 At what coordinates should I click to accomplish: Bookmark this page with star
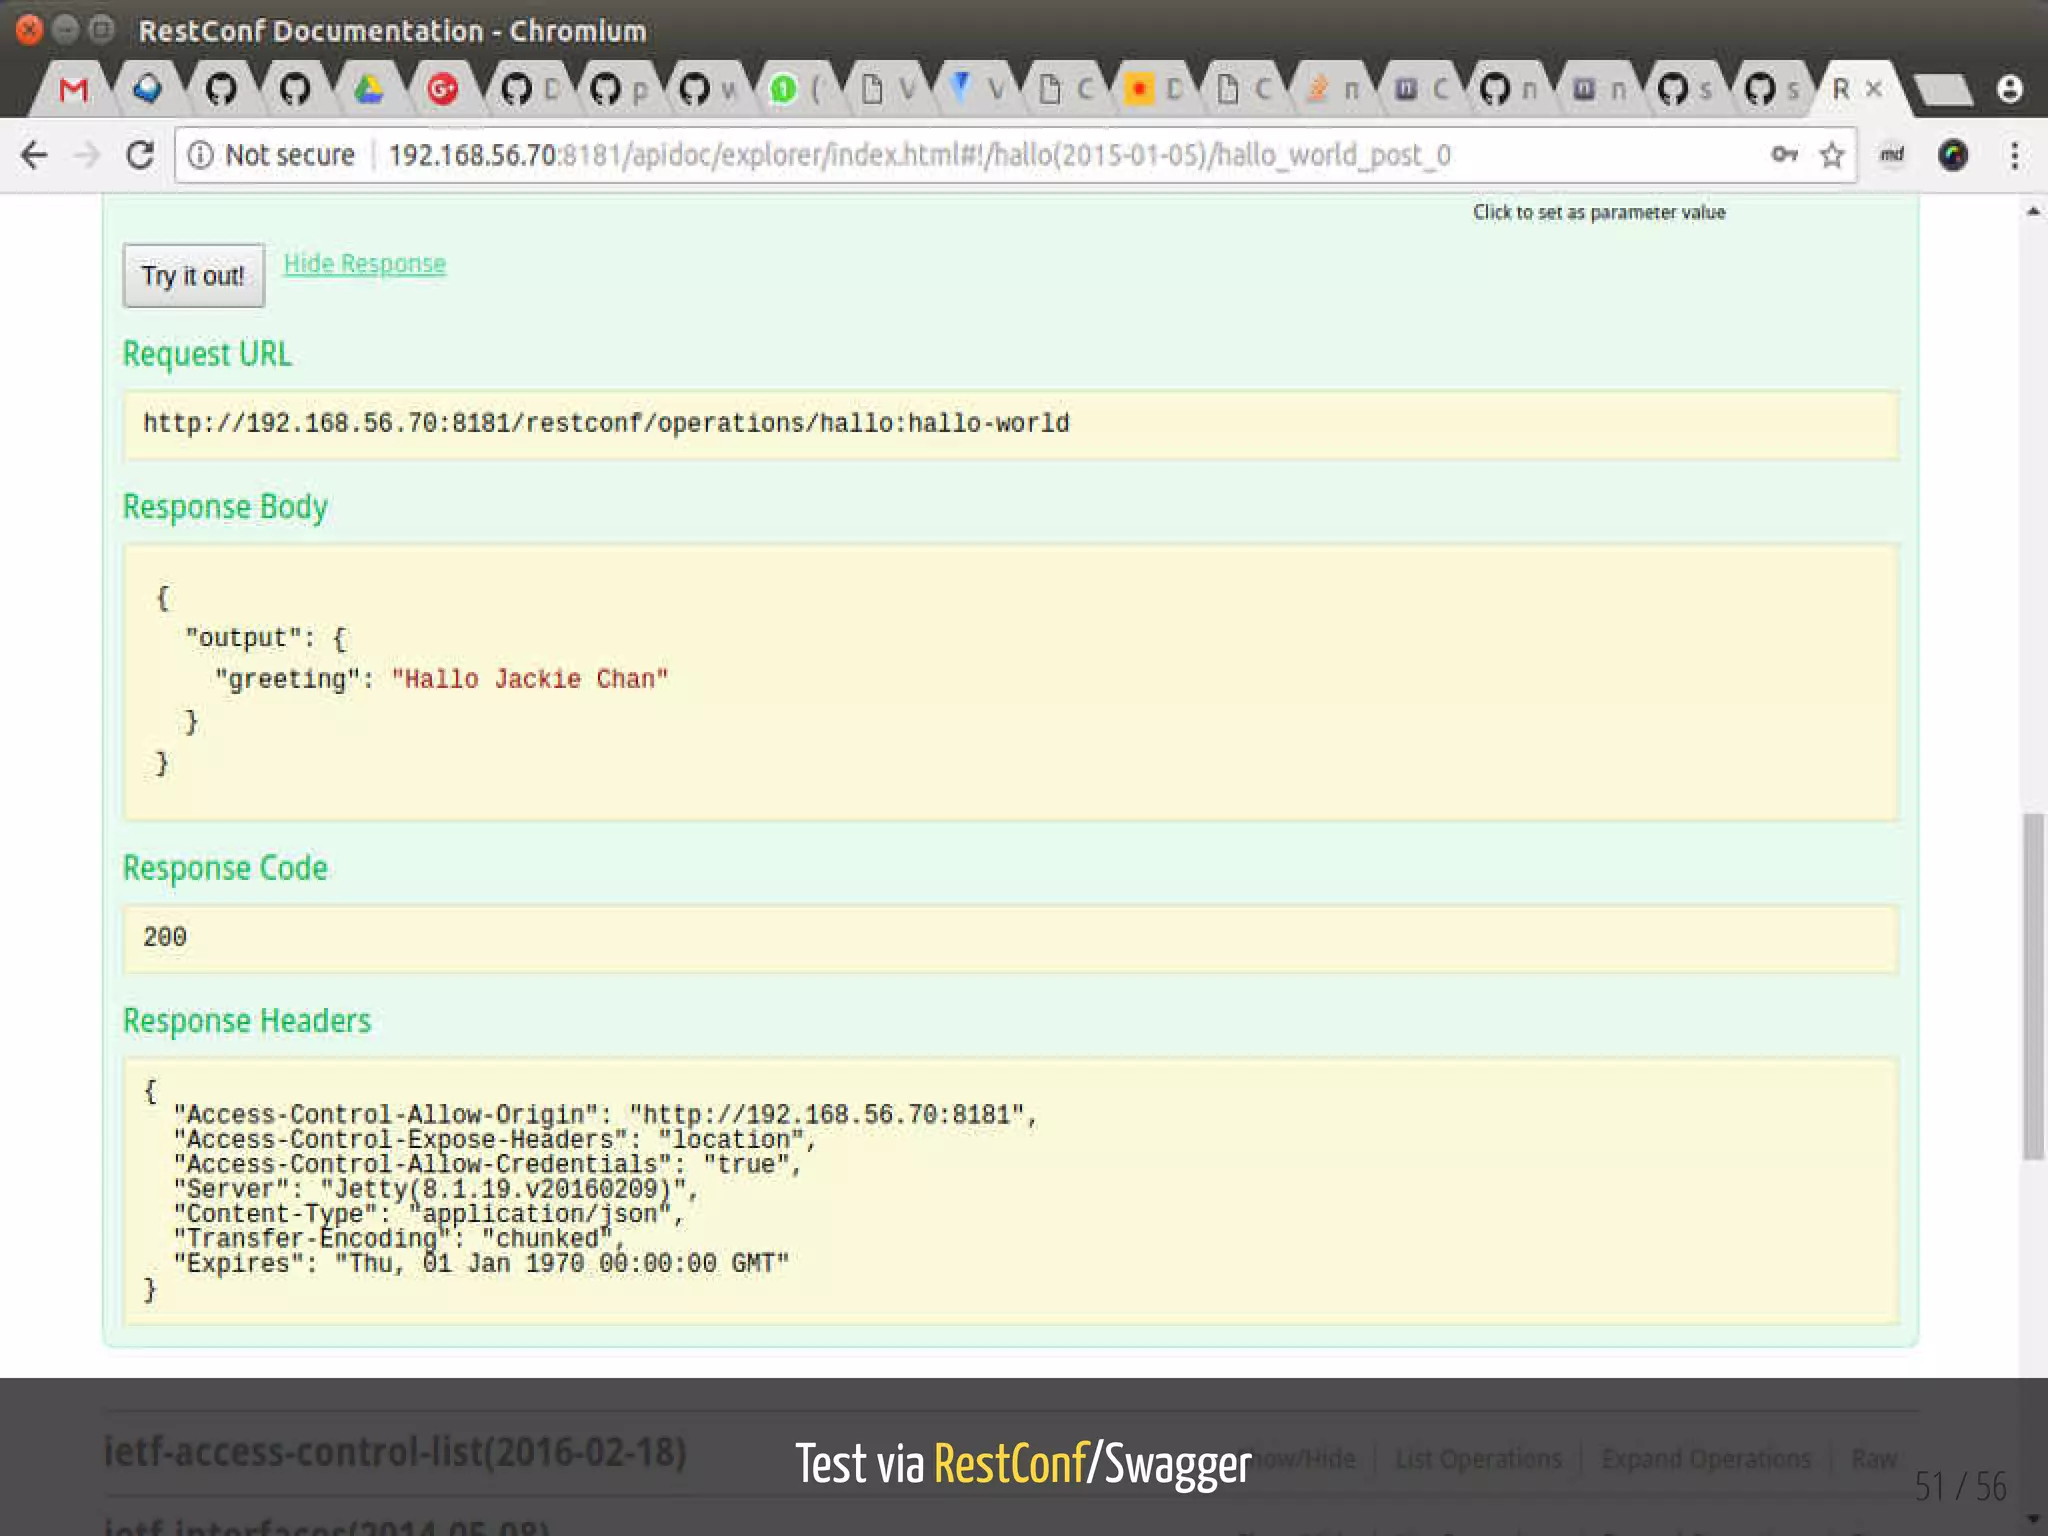1832,155
